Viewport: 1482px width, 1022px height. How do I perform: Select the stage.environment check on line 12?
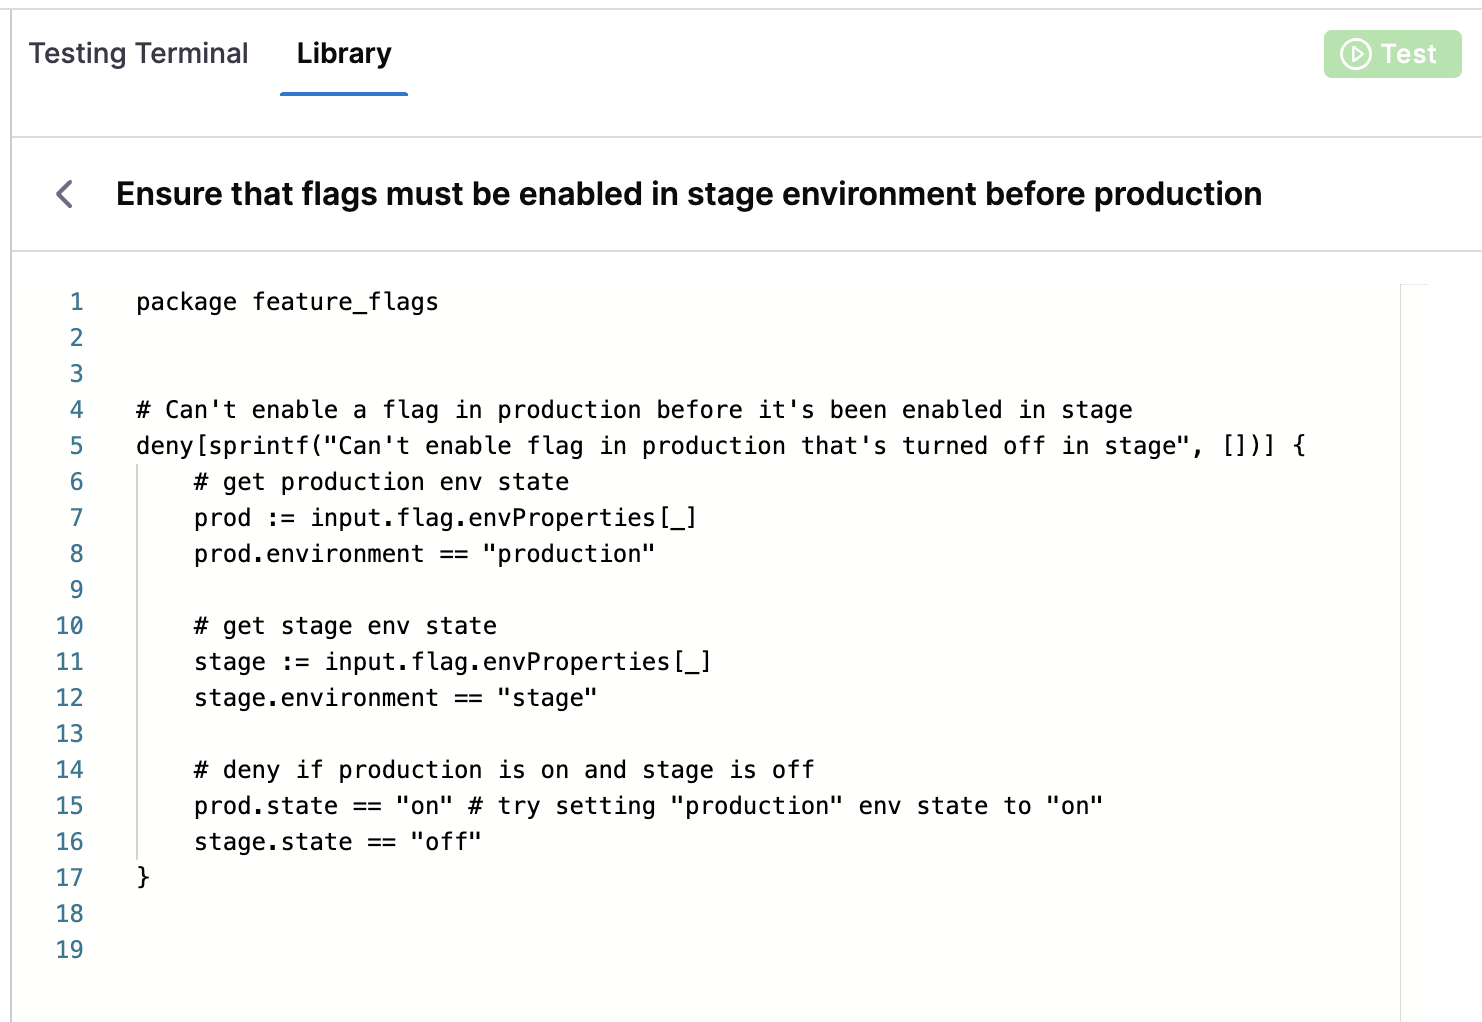(395, 697)
